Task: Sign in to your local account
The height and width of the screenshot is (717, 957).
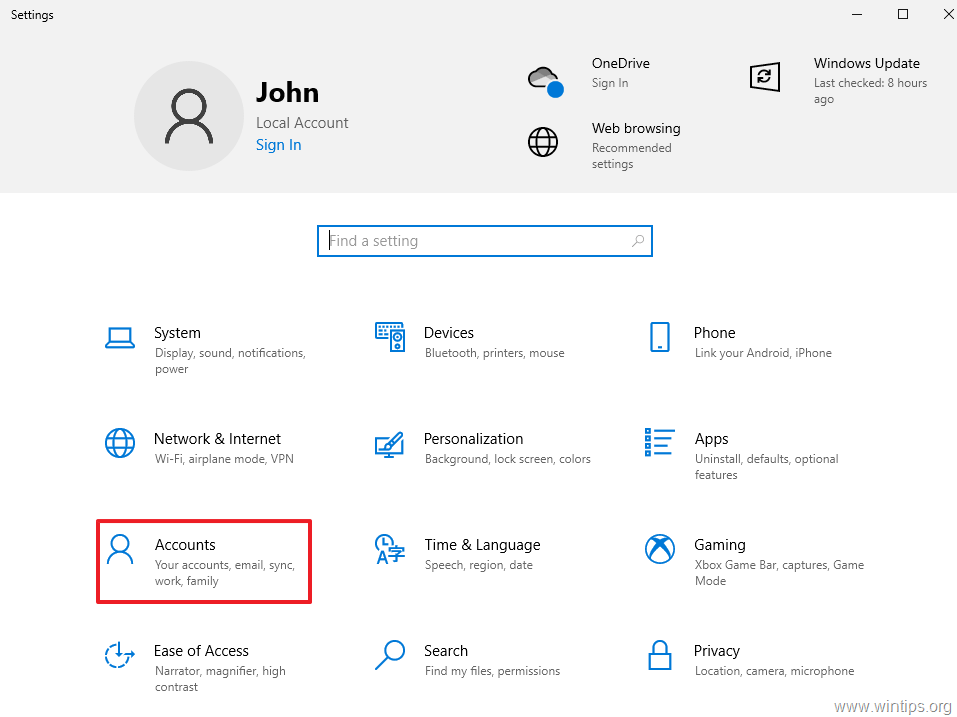Action: click(x=278, y=144)
